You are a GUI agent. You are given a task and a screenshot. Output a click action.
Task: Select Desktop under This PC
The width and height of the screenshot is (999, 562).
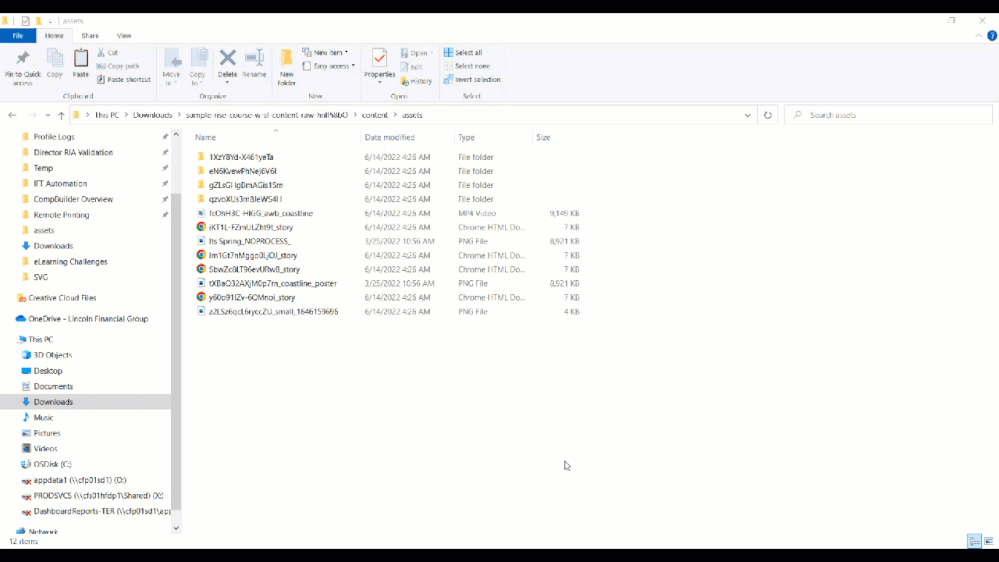click(x=48, y=371)
